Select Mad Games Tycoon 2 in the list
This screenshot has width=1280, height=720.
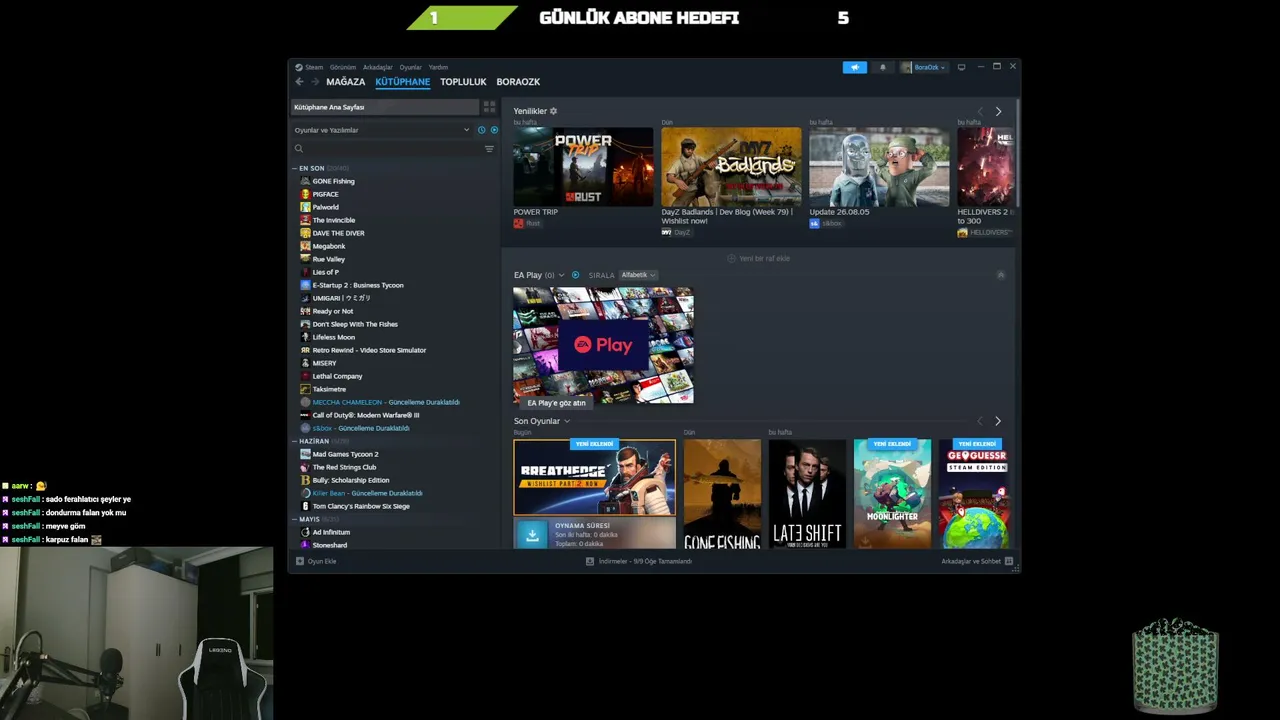tap(345, 454)
